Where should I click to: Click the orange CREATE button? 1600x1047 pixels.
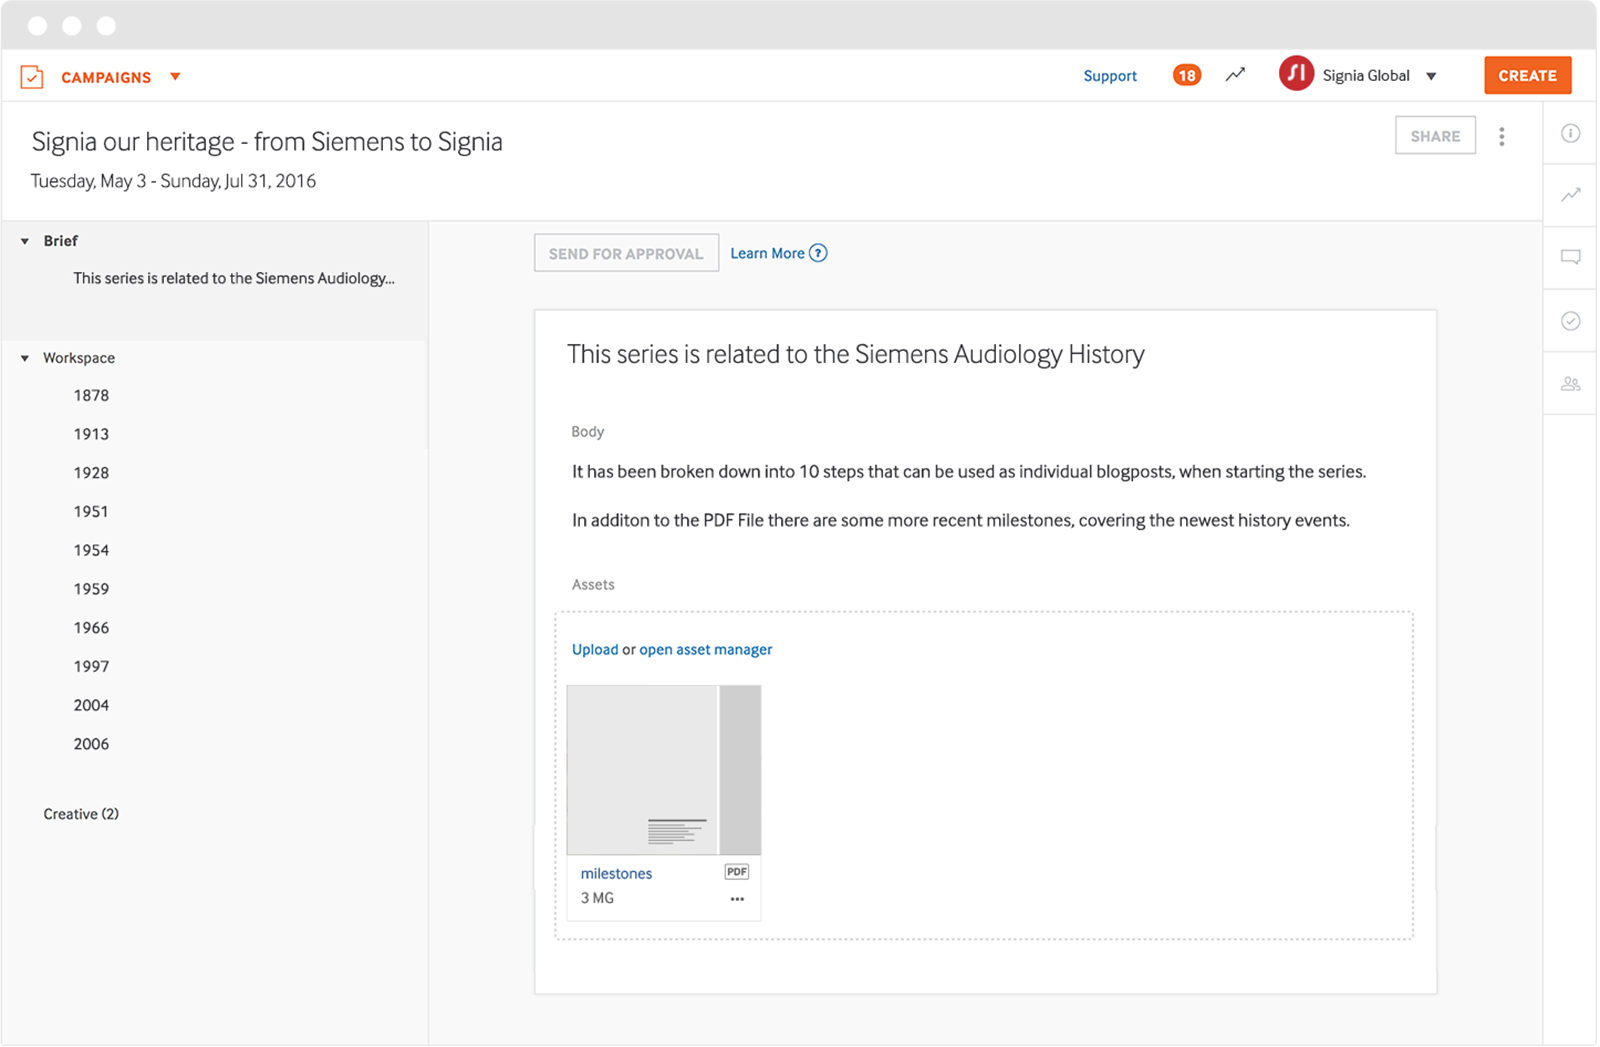tap(1527, 75)
